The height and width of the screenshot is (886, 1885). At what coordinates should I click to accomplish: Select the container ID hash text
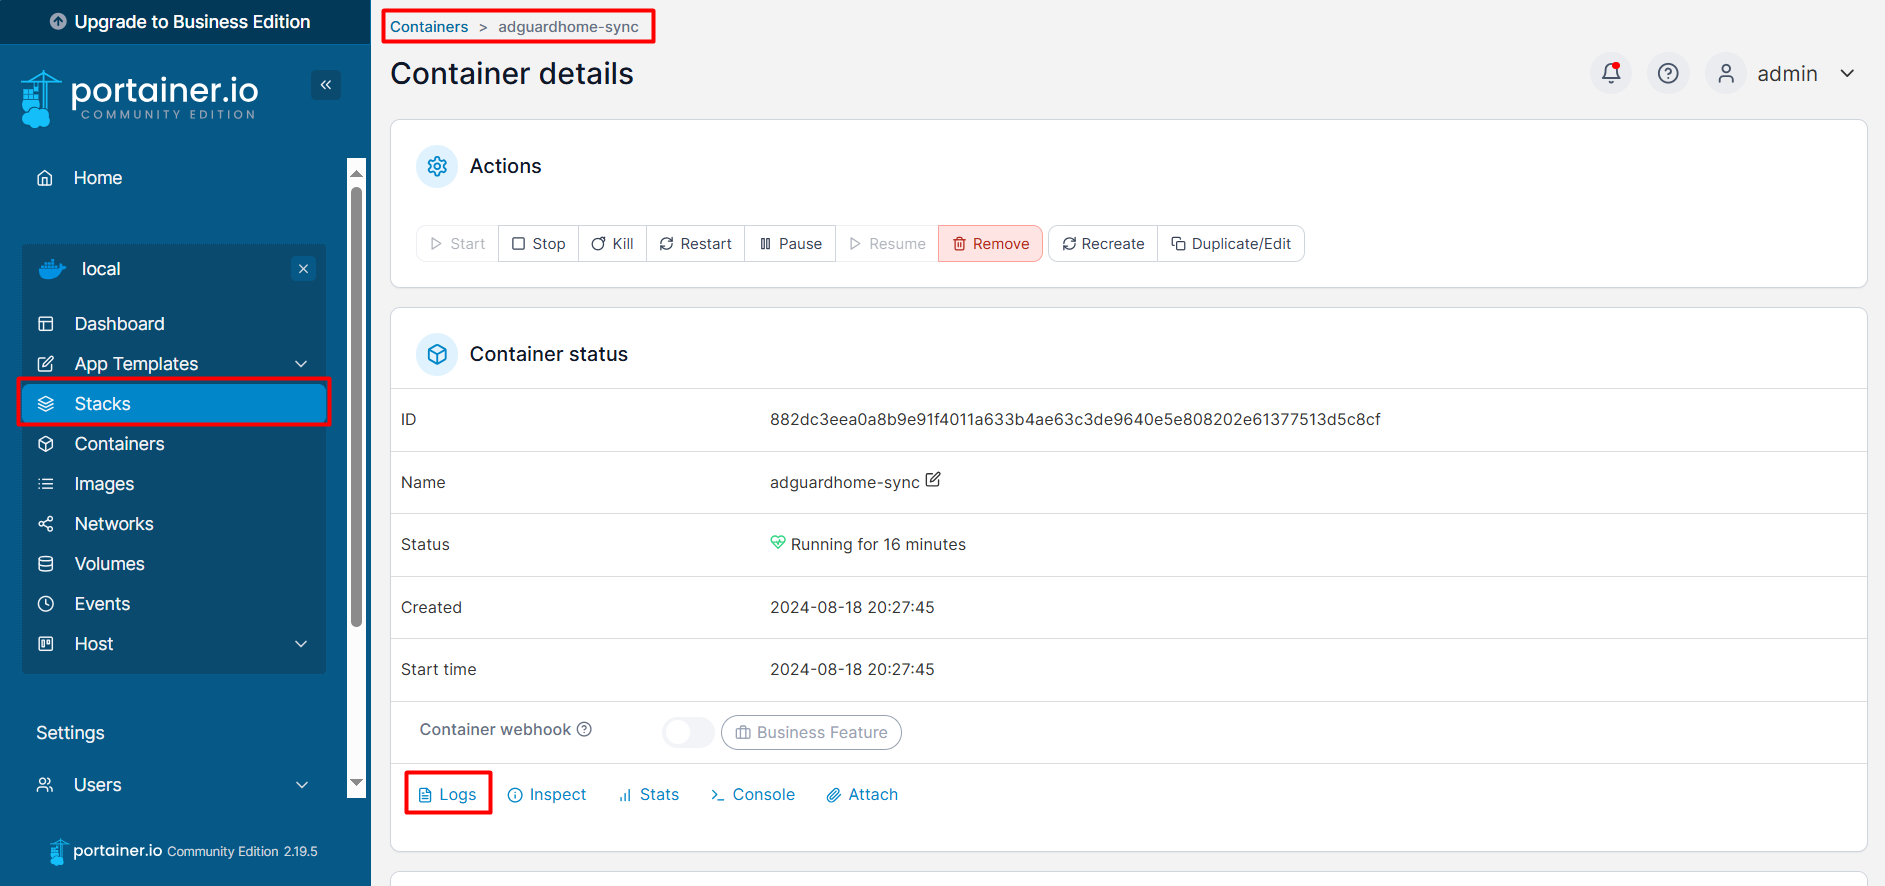coord(1075,419)
